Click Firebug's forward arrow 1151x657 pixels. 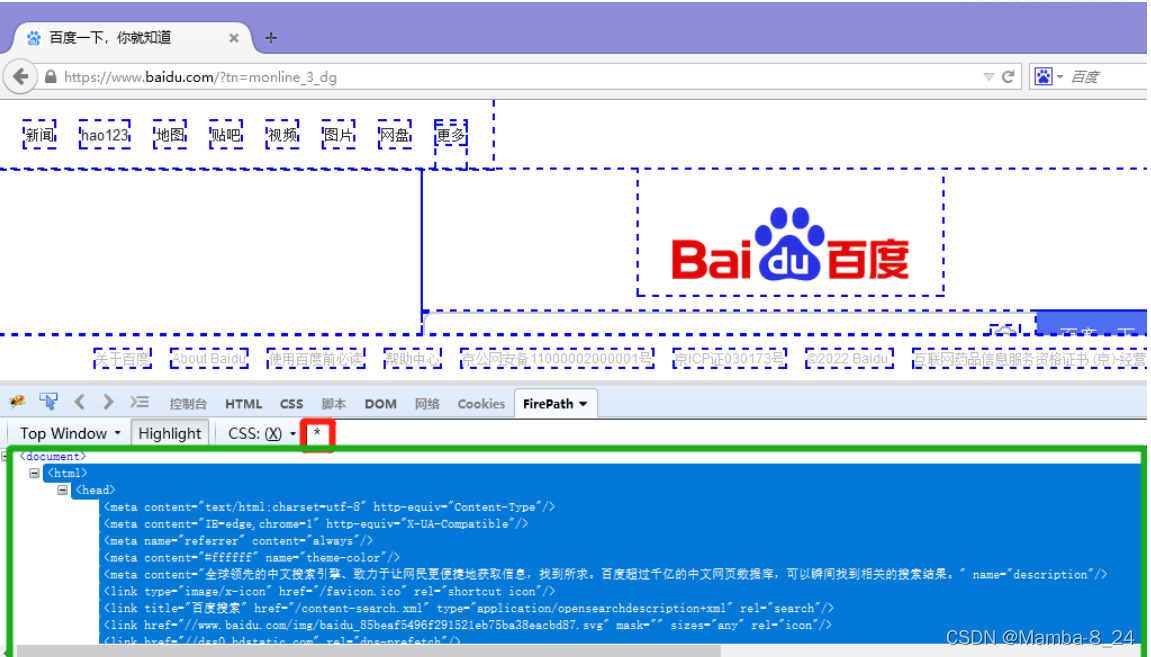[x=108, y=402]
